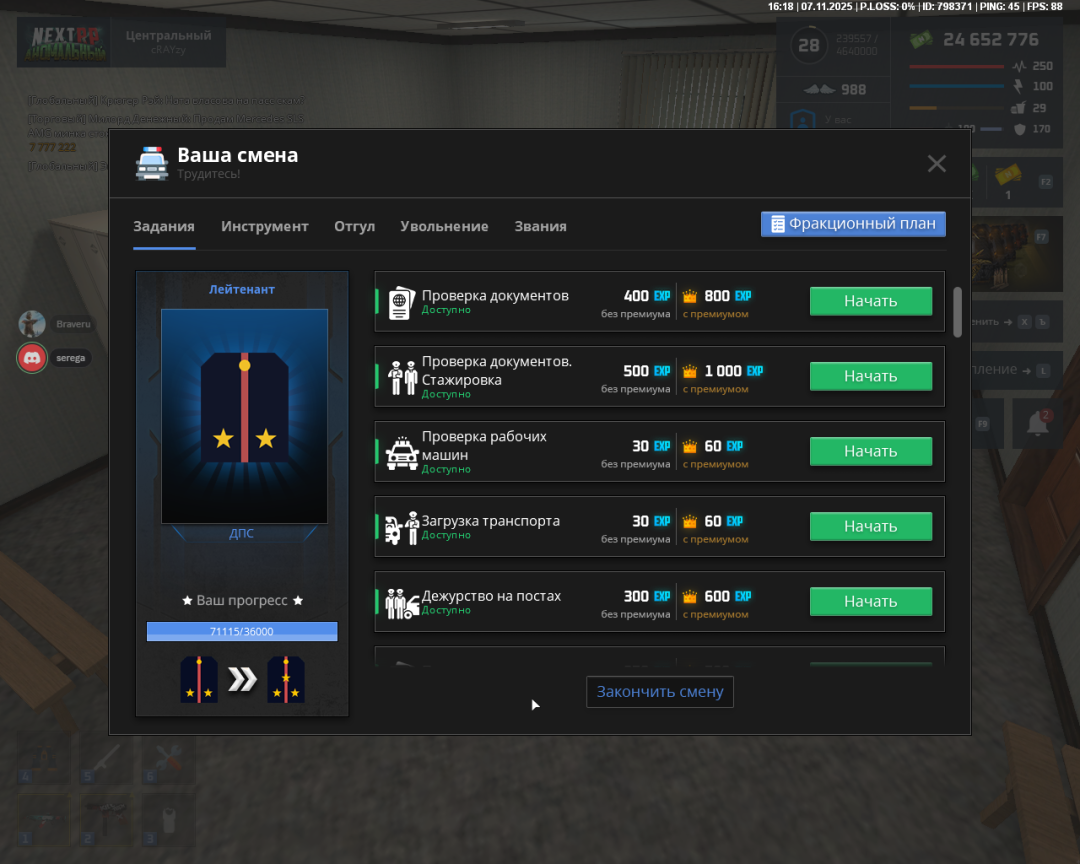This screenshot has height=864, width=1080.
Task: Go to the Звания tab
Action: pyautogui.click(x=540, y=226)
